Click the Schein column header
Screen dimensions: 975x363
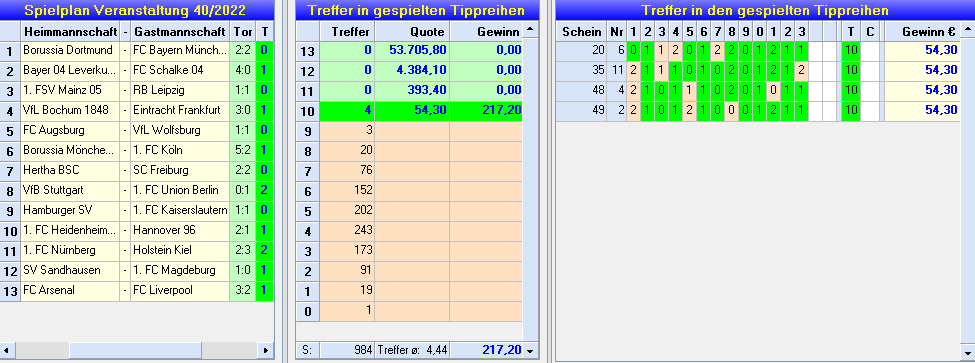(581, 31)
